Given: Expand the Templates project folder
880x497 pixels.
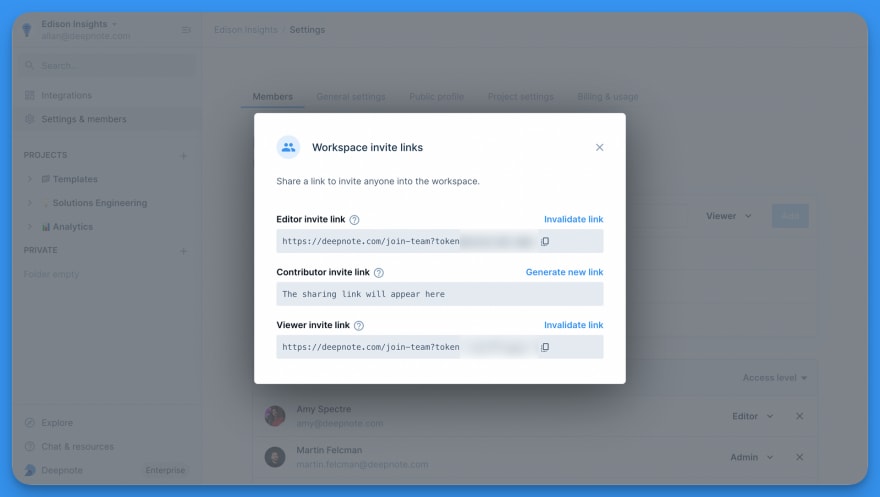Looking at the screenshot, I should click(29, 179).
